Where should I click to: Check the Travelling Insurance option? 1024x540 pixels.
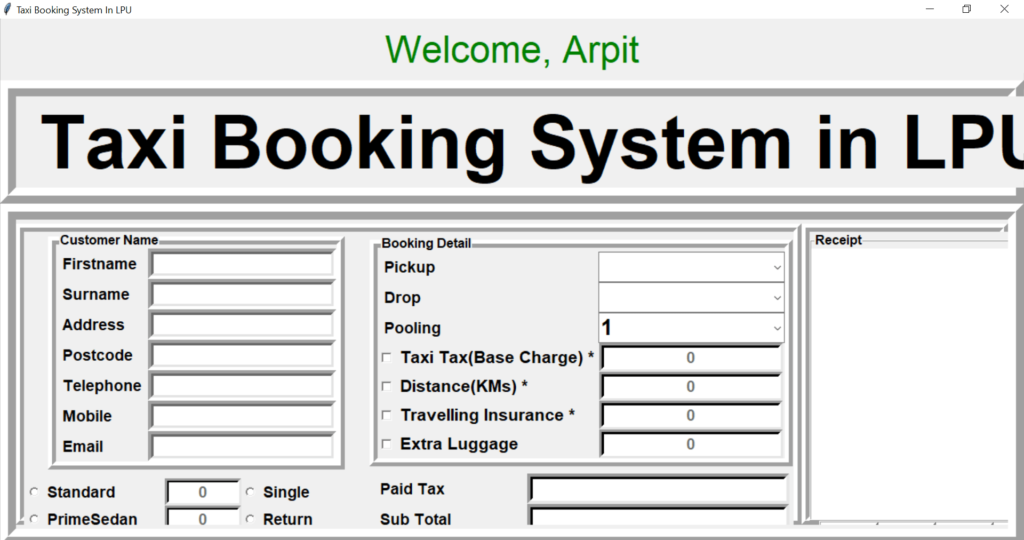coord(387,415)
